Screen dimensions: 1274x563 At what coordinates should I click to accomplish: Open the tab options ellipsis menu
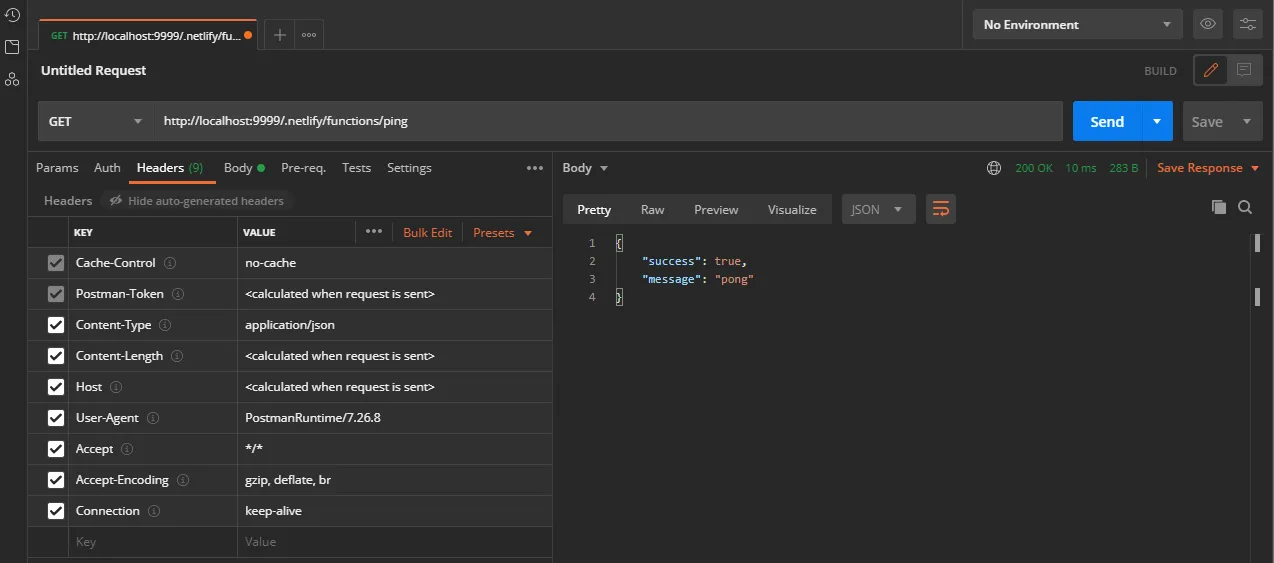[309, 35]
